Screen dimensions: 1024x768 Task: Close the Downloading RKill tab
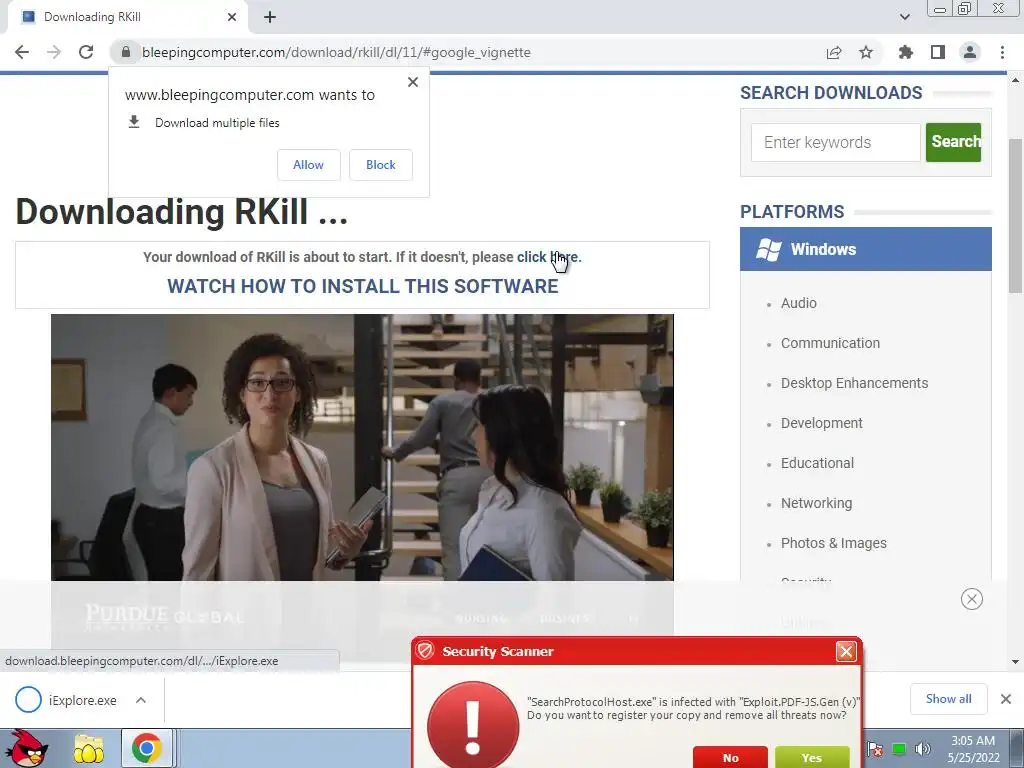(232, 17)
